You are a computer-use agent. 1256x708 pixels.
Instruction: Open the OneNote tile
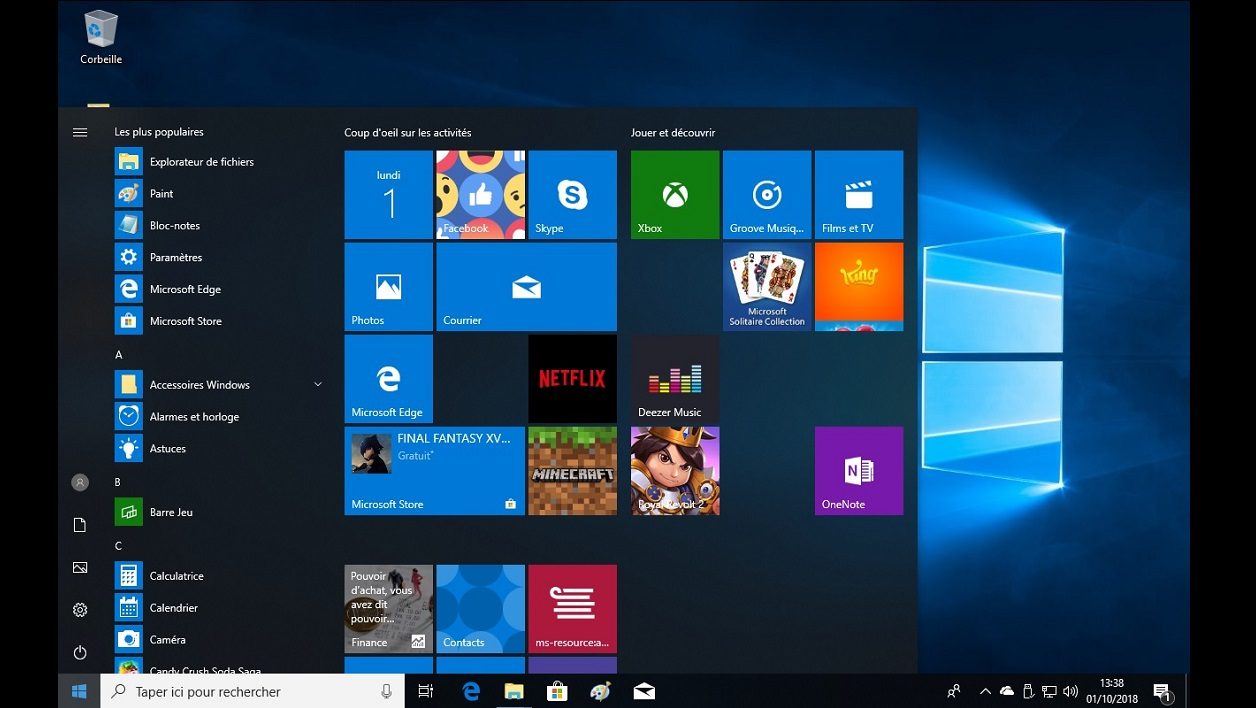[859, 471]
